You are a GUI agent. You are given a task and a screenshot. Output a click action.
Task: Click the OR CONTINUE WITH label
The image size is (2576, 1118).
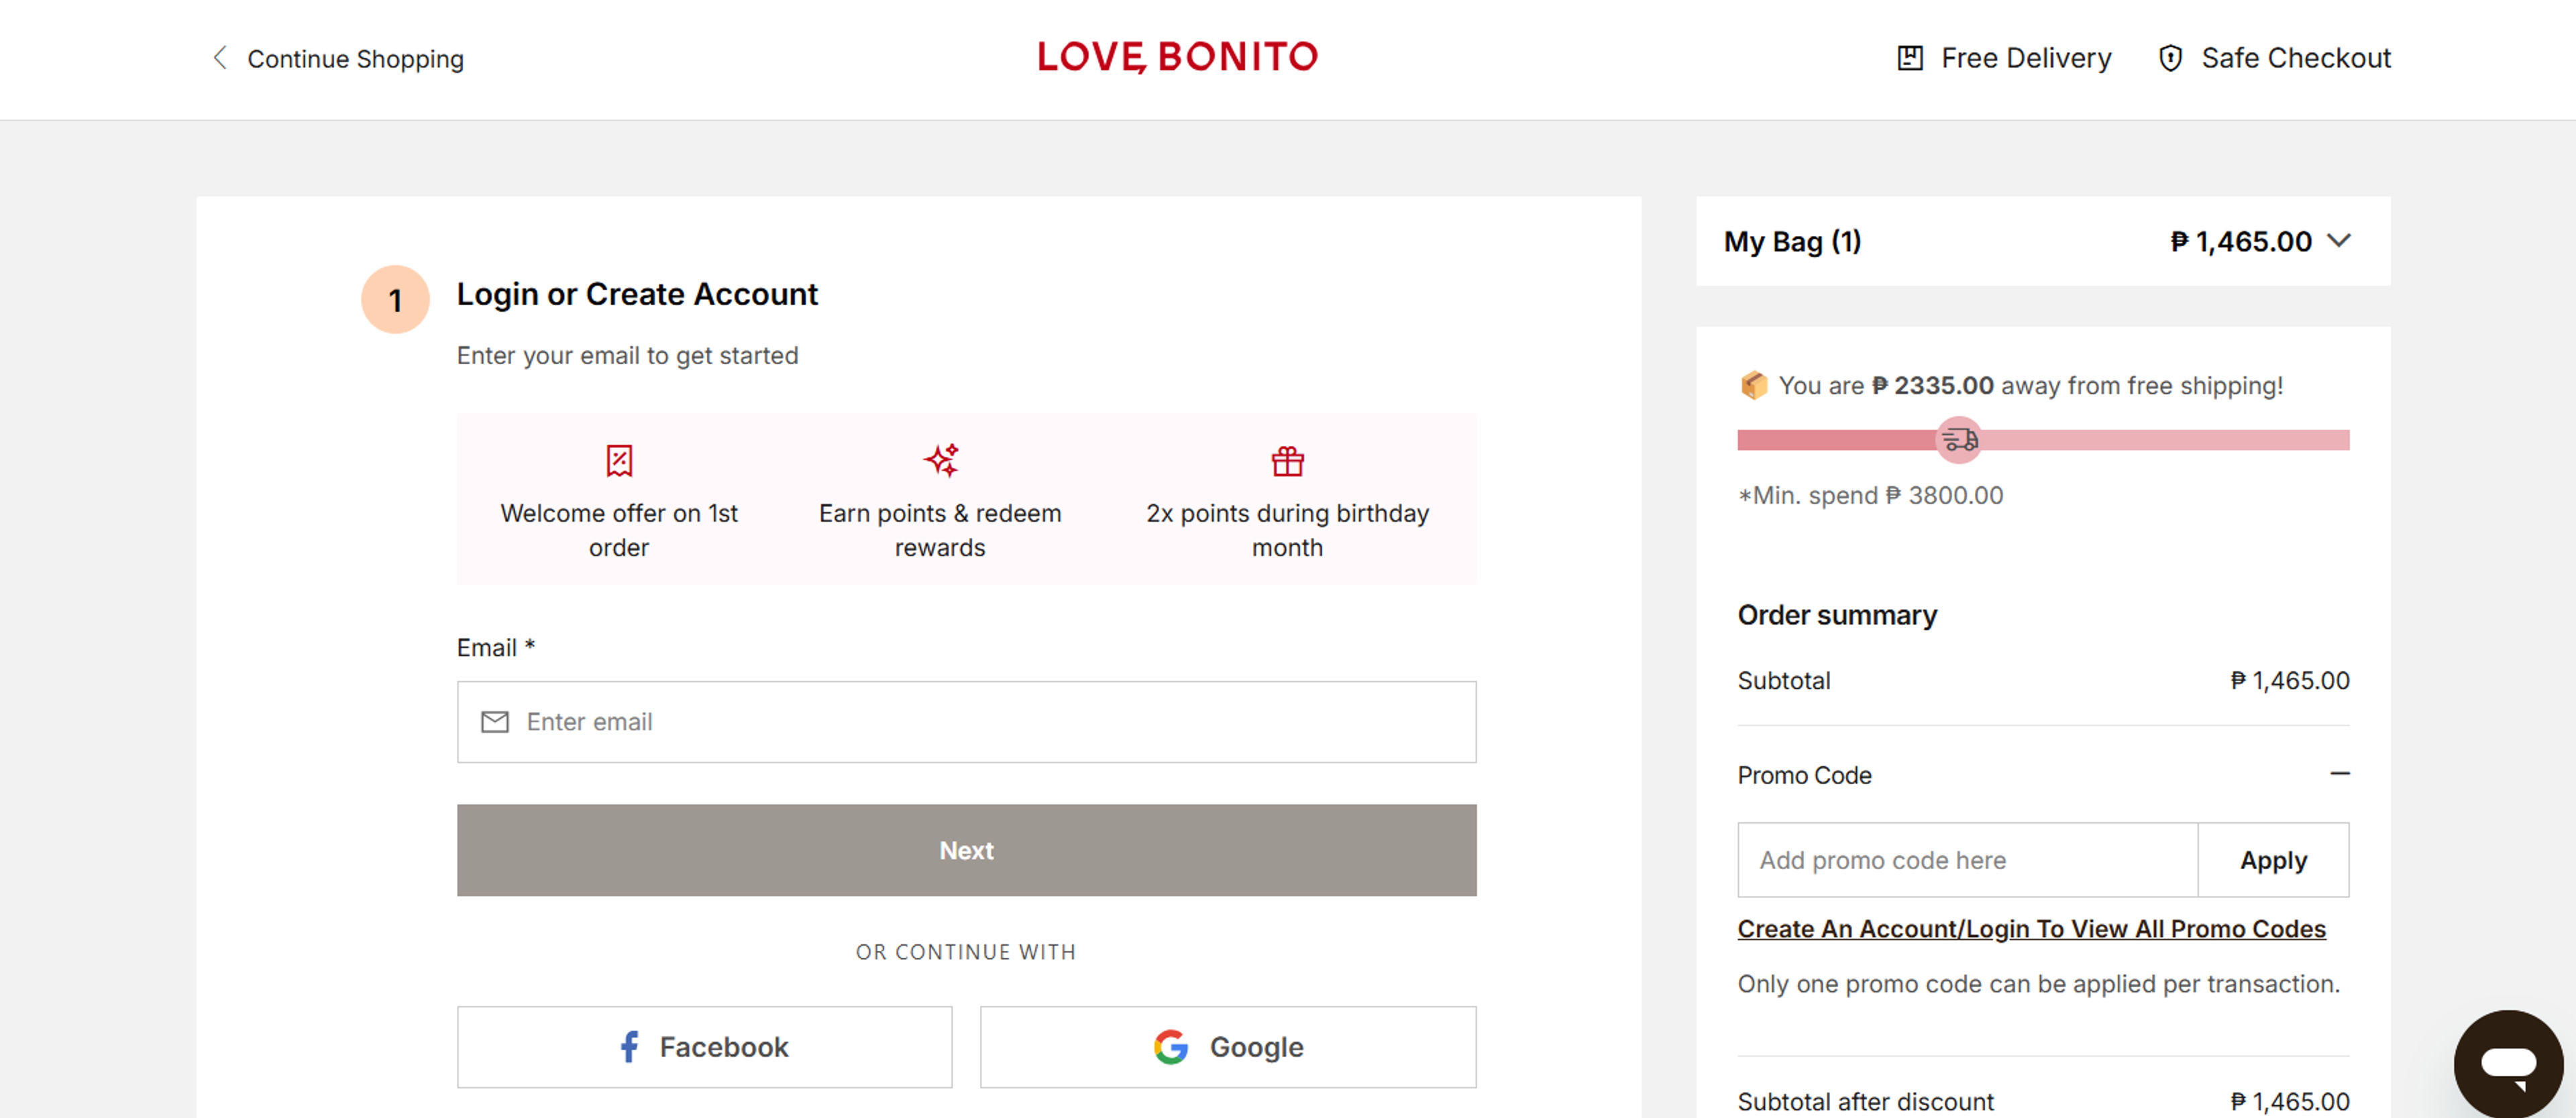click(966, 952)
